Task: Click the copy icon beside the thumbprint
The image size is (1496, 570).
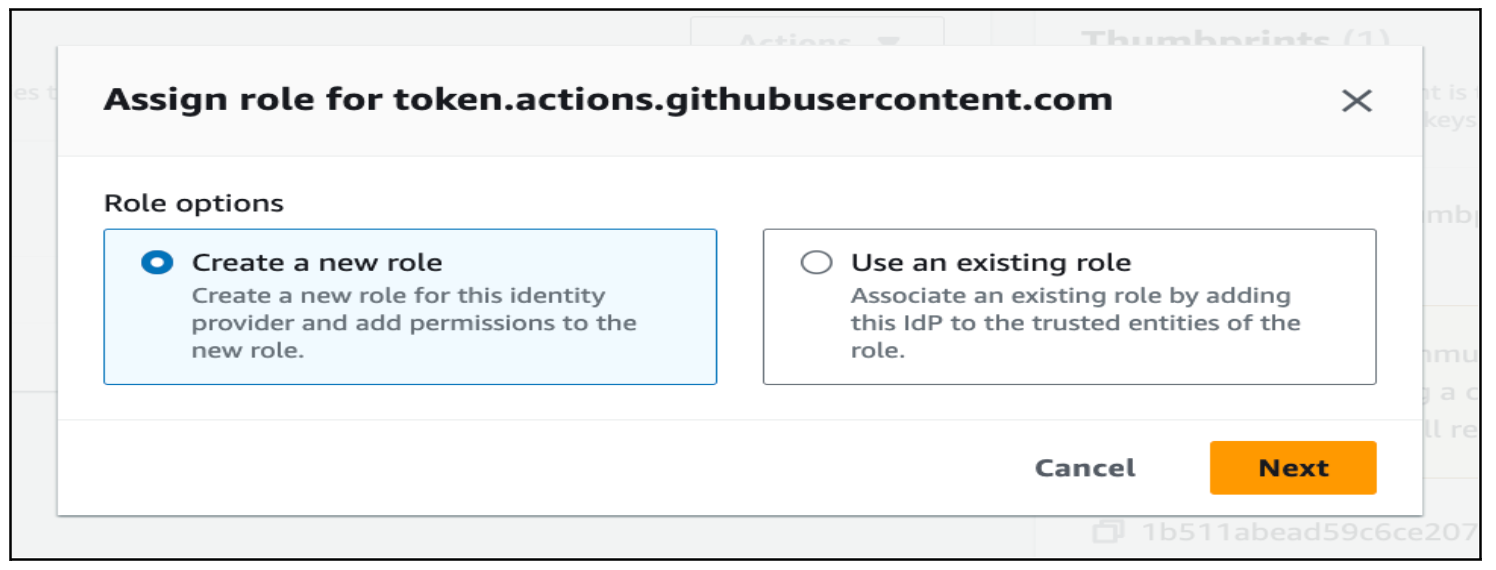Action: 1107,532
